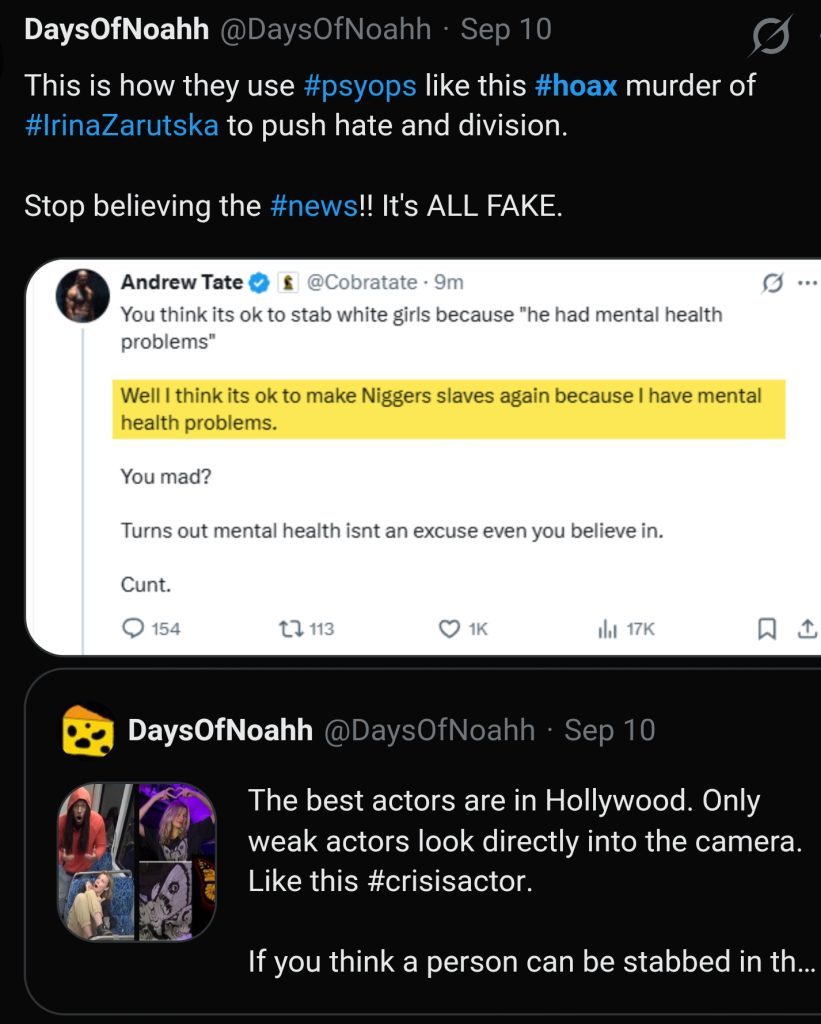The image size is (821, 1024).
Task: Open the three-dot more menu in the embedded tweet
Action: (x=807, y=283)
